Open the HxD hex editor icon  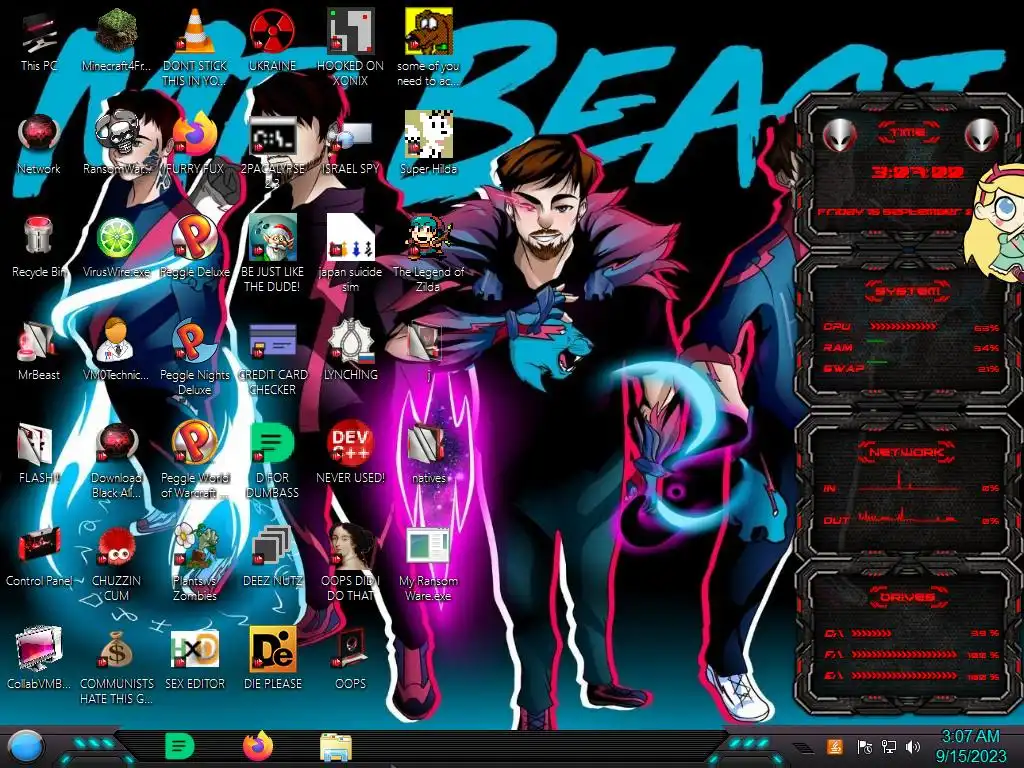pyautogui.click(x=195, y=660)
